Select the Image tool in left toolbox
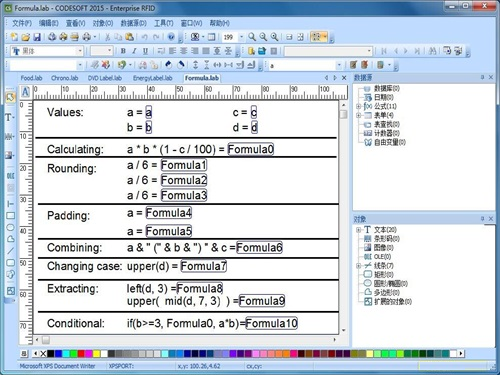 point(9,155)
